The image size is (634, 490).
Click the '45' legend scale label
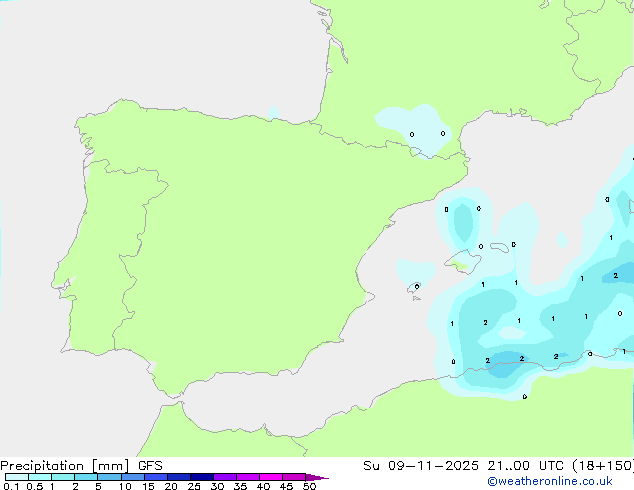[286, 486]
